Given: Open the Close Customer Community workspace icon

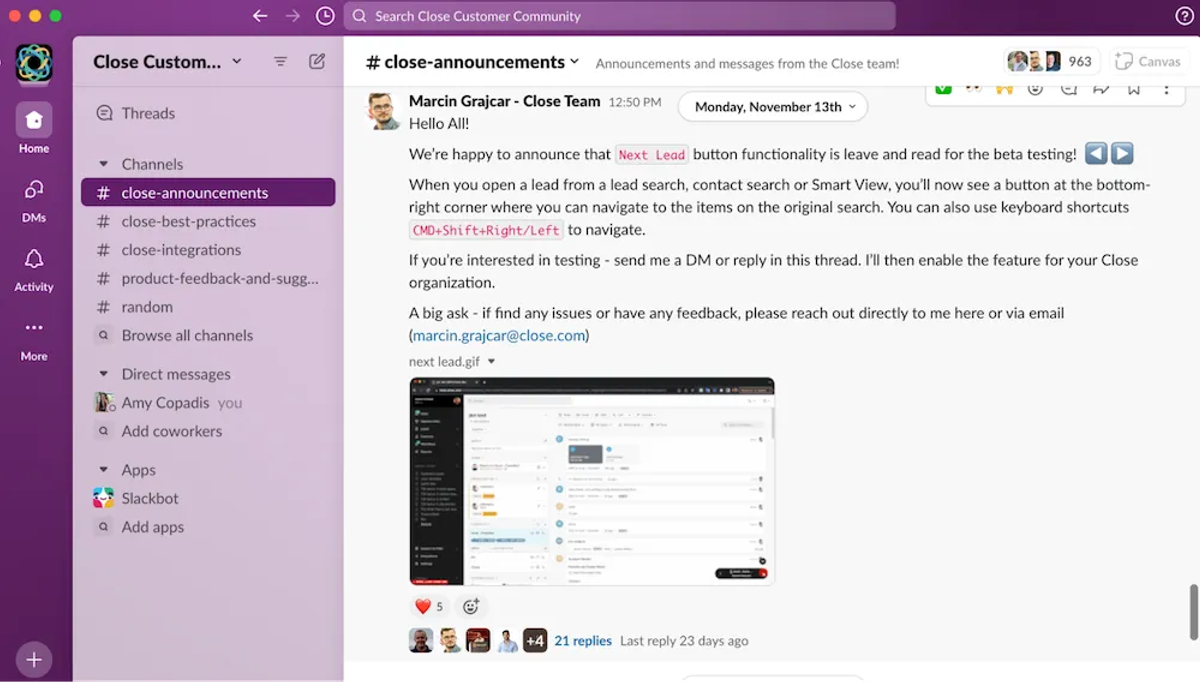Looking at the screenshot, I should [34, 63].
